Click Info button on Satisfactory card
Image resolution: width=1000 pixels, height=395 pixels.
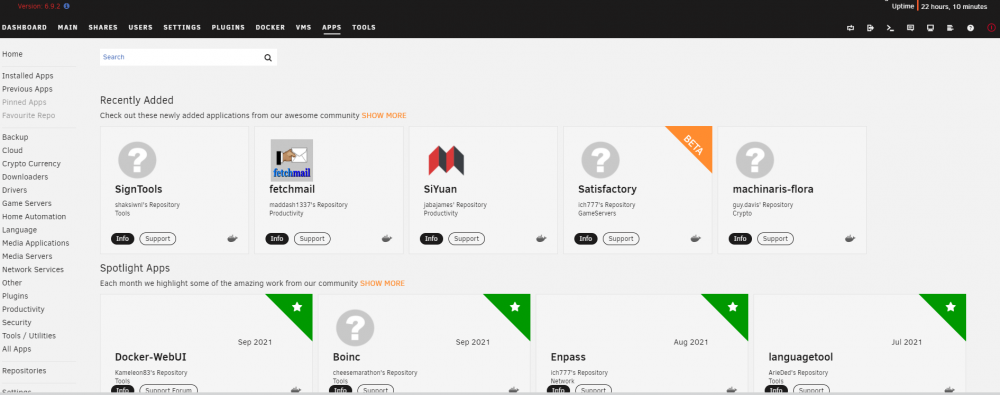[585, 239]
